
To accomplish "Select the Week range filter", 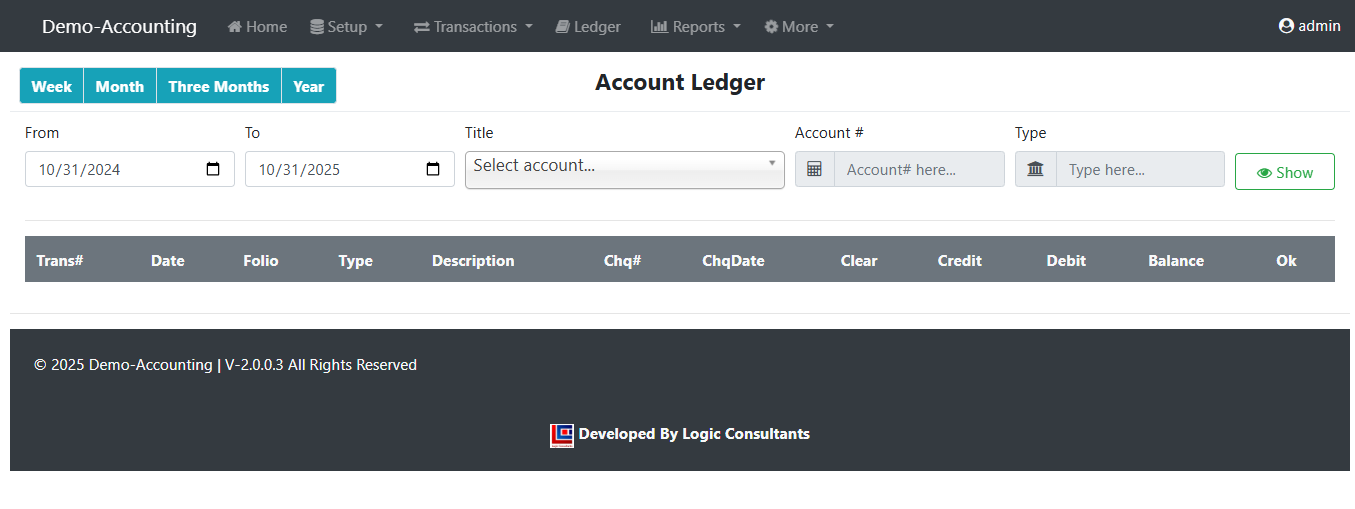I will pyautogui.click(x=51, y=86).
